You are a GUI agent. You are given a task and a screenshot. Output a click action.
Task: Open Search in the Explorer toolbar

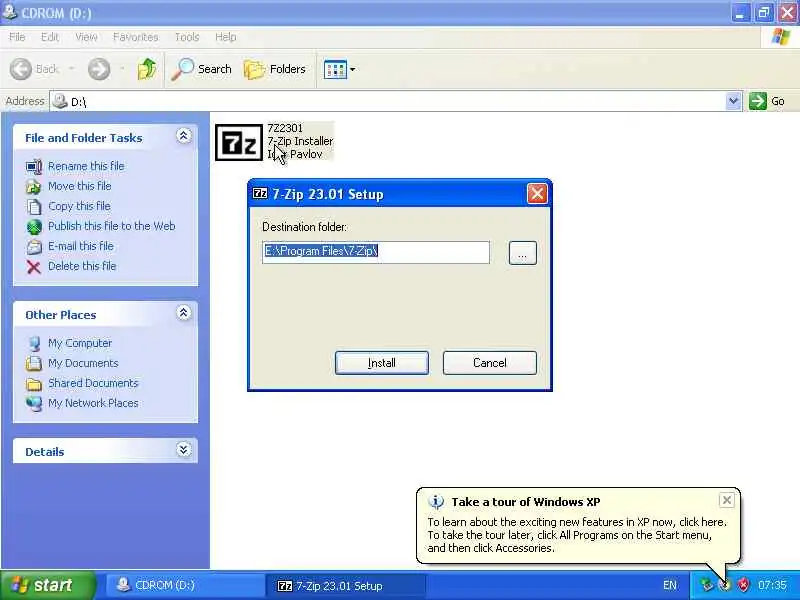tap(202, 69)
